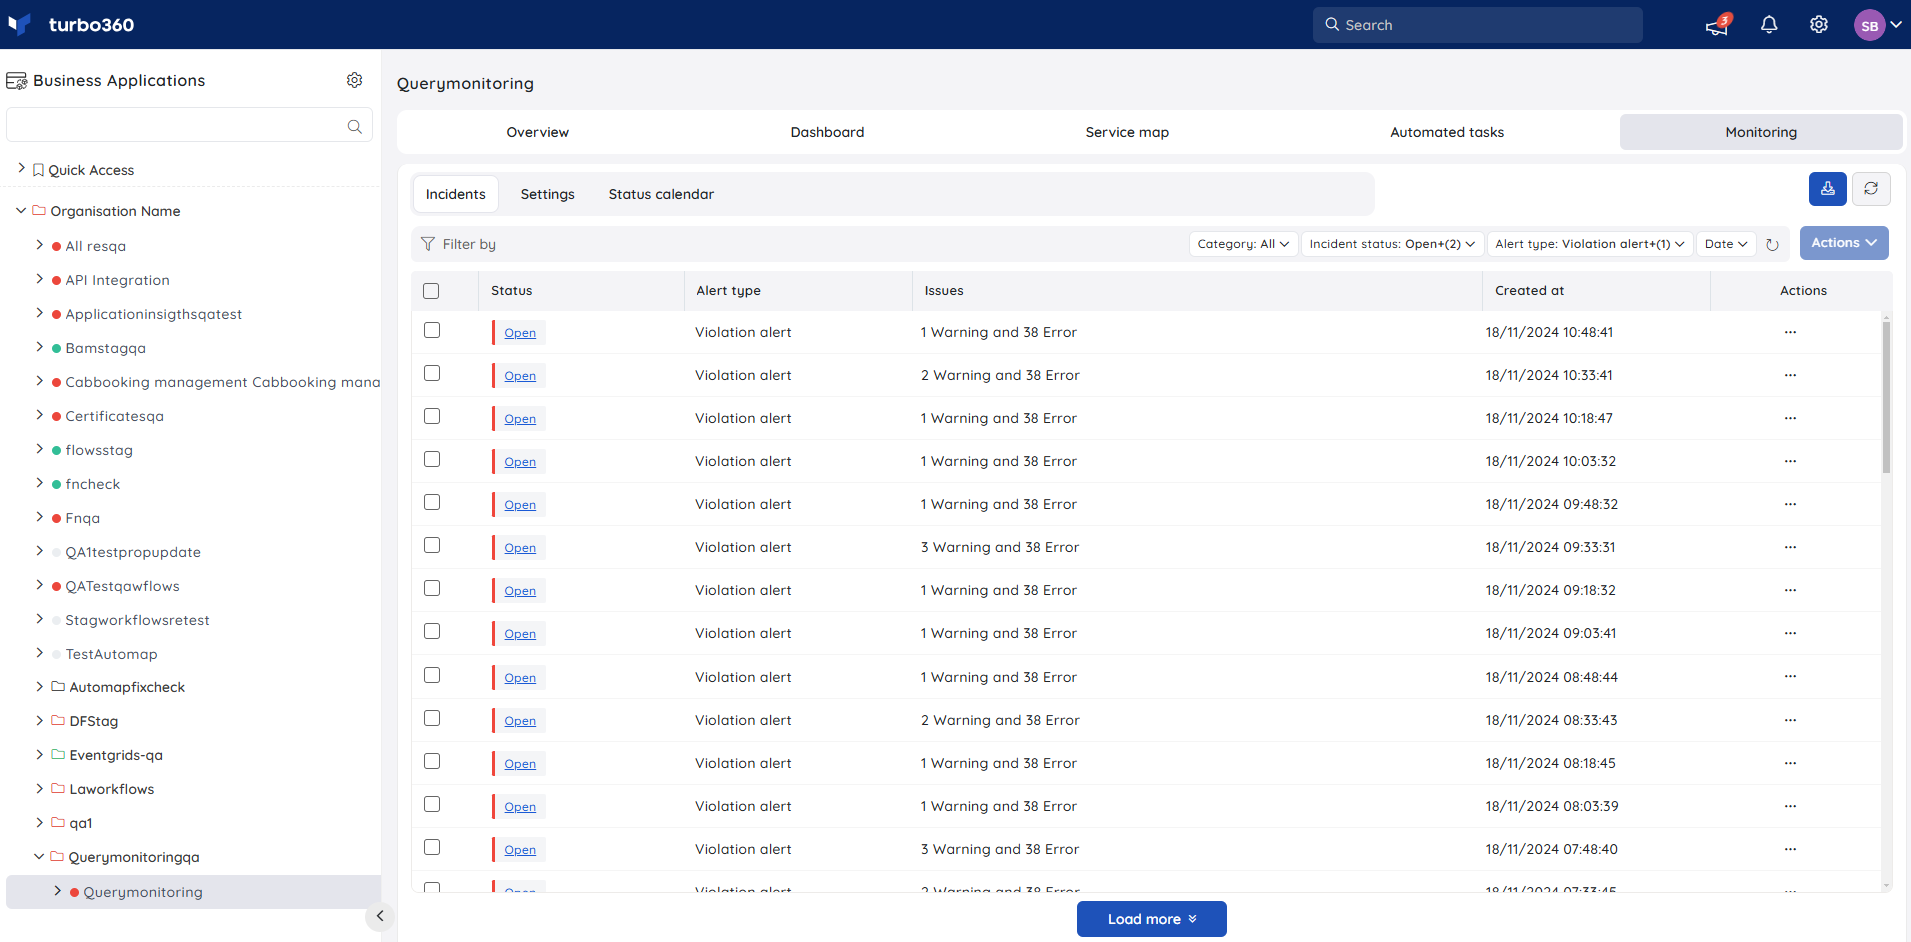Open actions menu for 10:18:47 incident
The width and height of the screenshot is (1911, 942).
click(x=1790, y=418)
